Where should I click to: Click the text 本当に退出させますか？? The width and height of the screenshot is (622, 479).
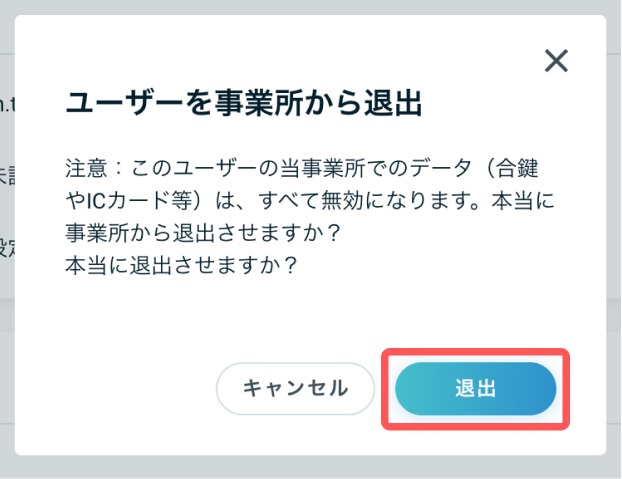tap(182, 265)
